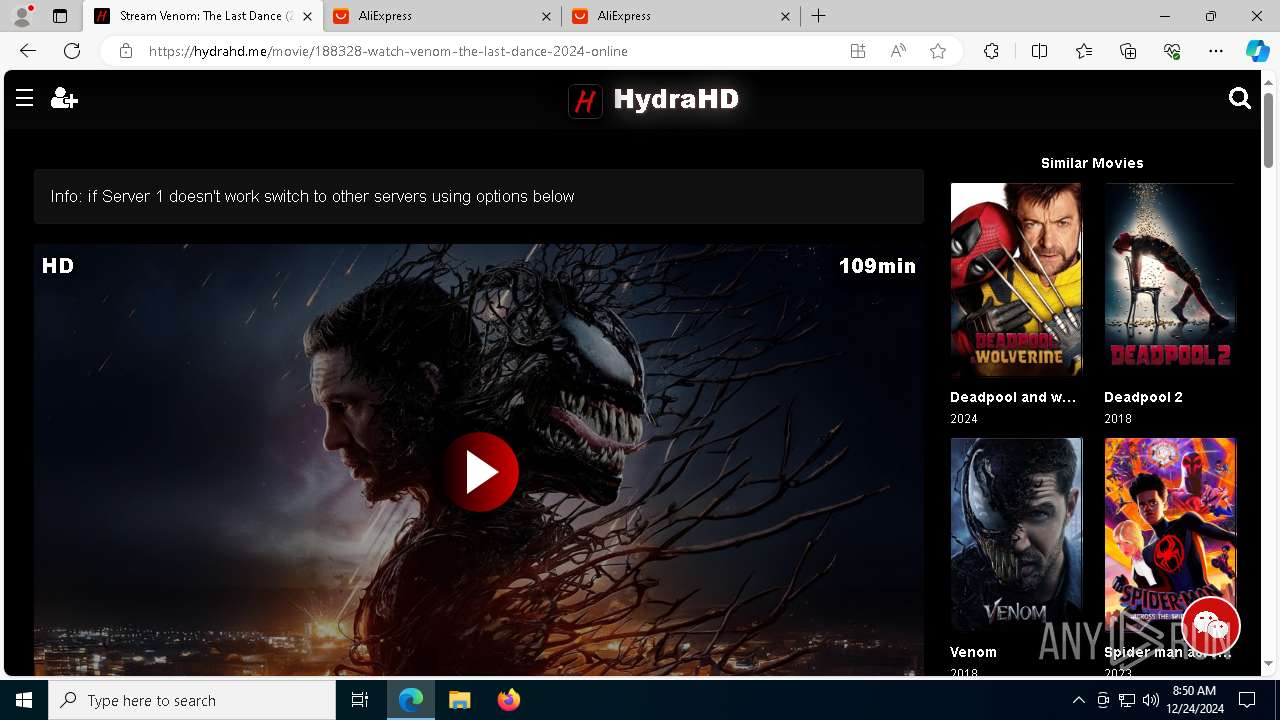Click the Read aloud icon
This screenshot has width=1280, height=720.
point(898,51)
